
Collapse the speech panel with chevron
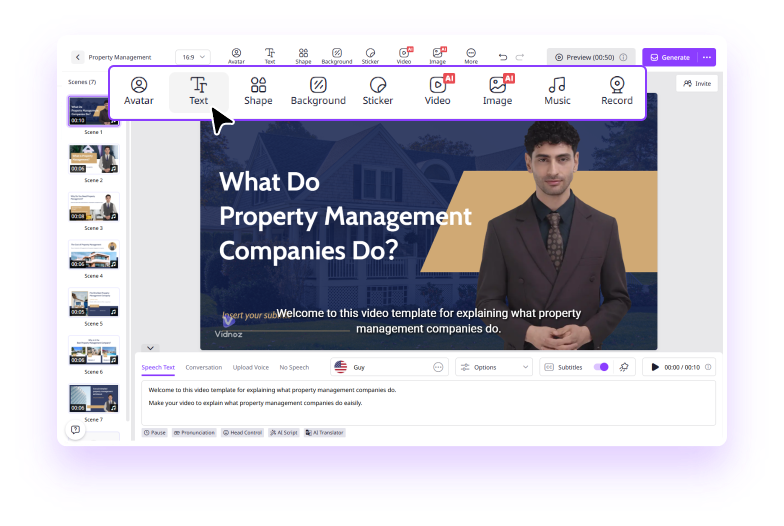(150, 348)
